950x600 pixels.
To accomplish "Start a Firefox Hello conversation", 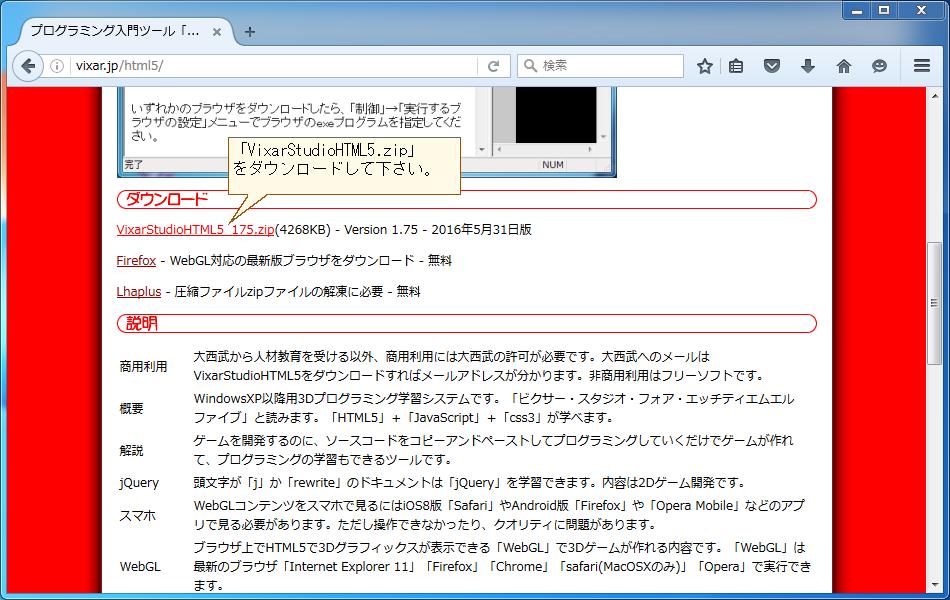I will coord(878,66).
